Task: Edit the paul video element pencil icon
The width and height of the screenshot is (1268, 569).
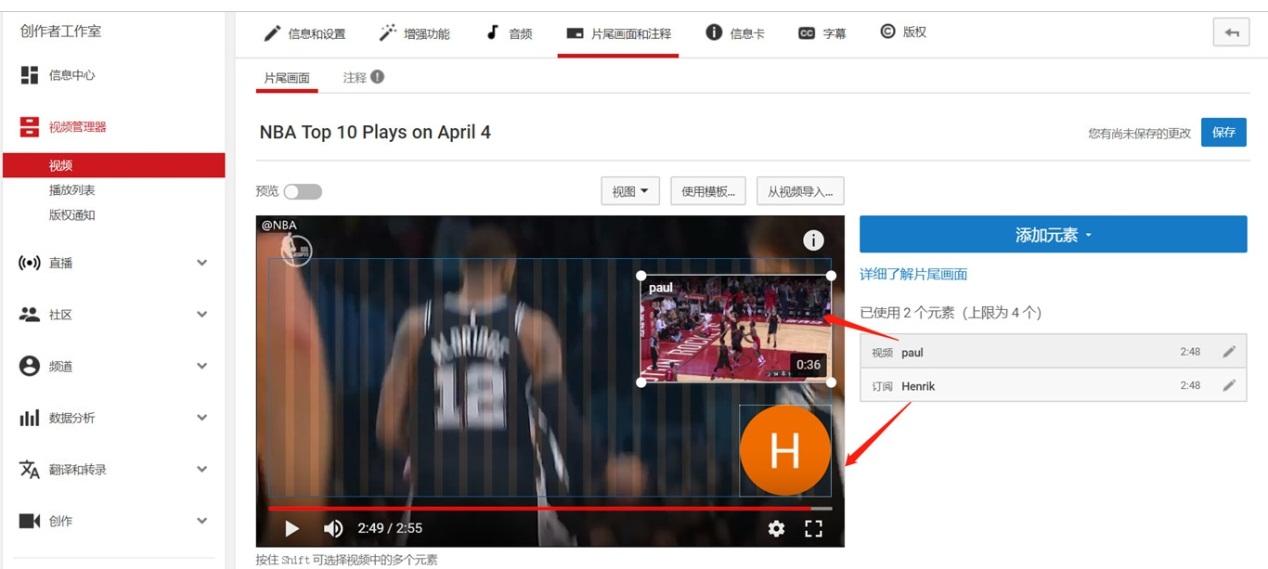Action: pos(1229,352)
